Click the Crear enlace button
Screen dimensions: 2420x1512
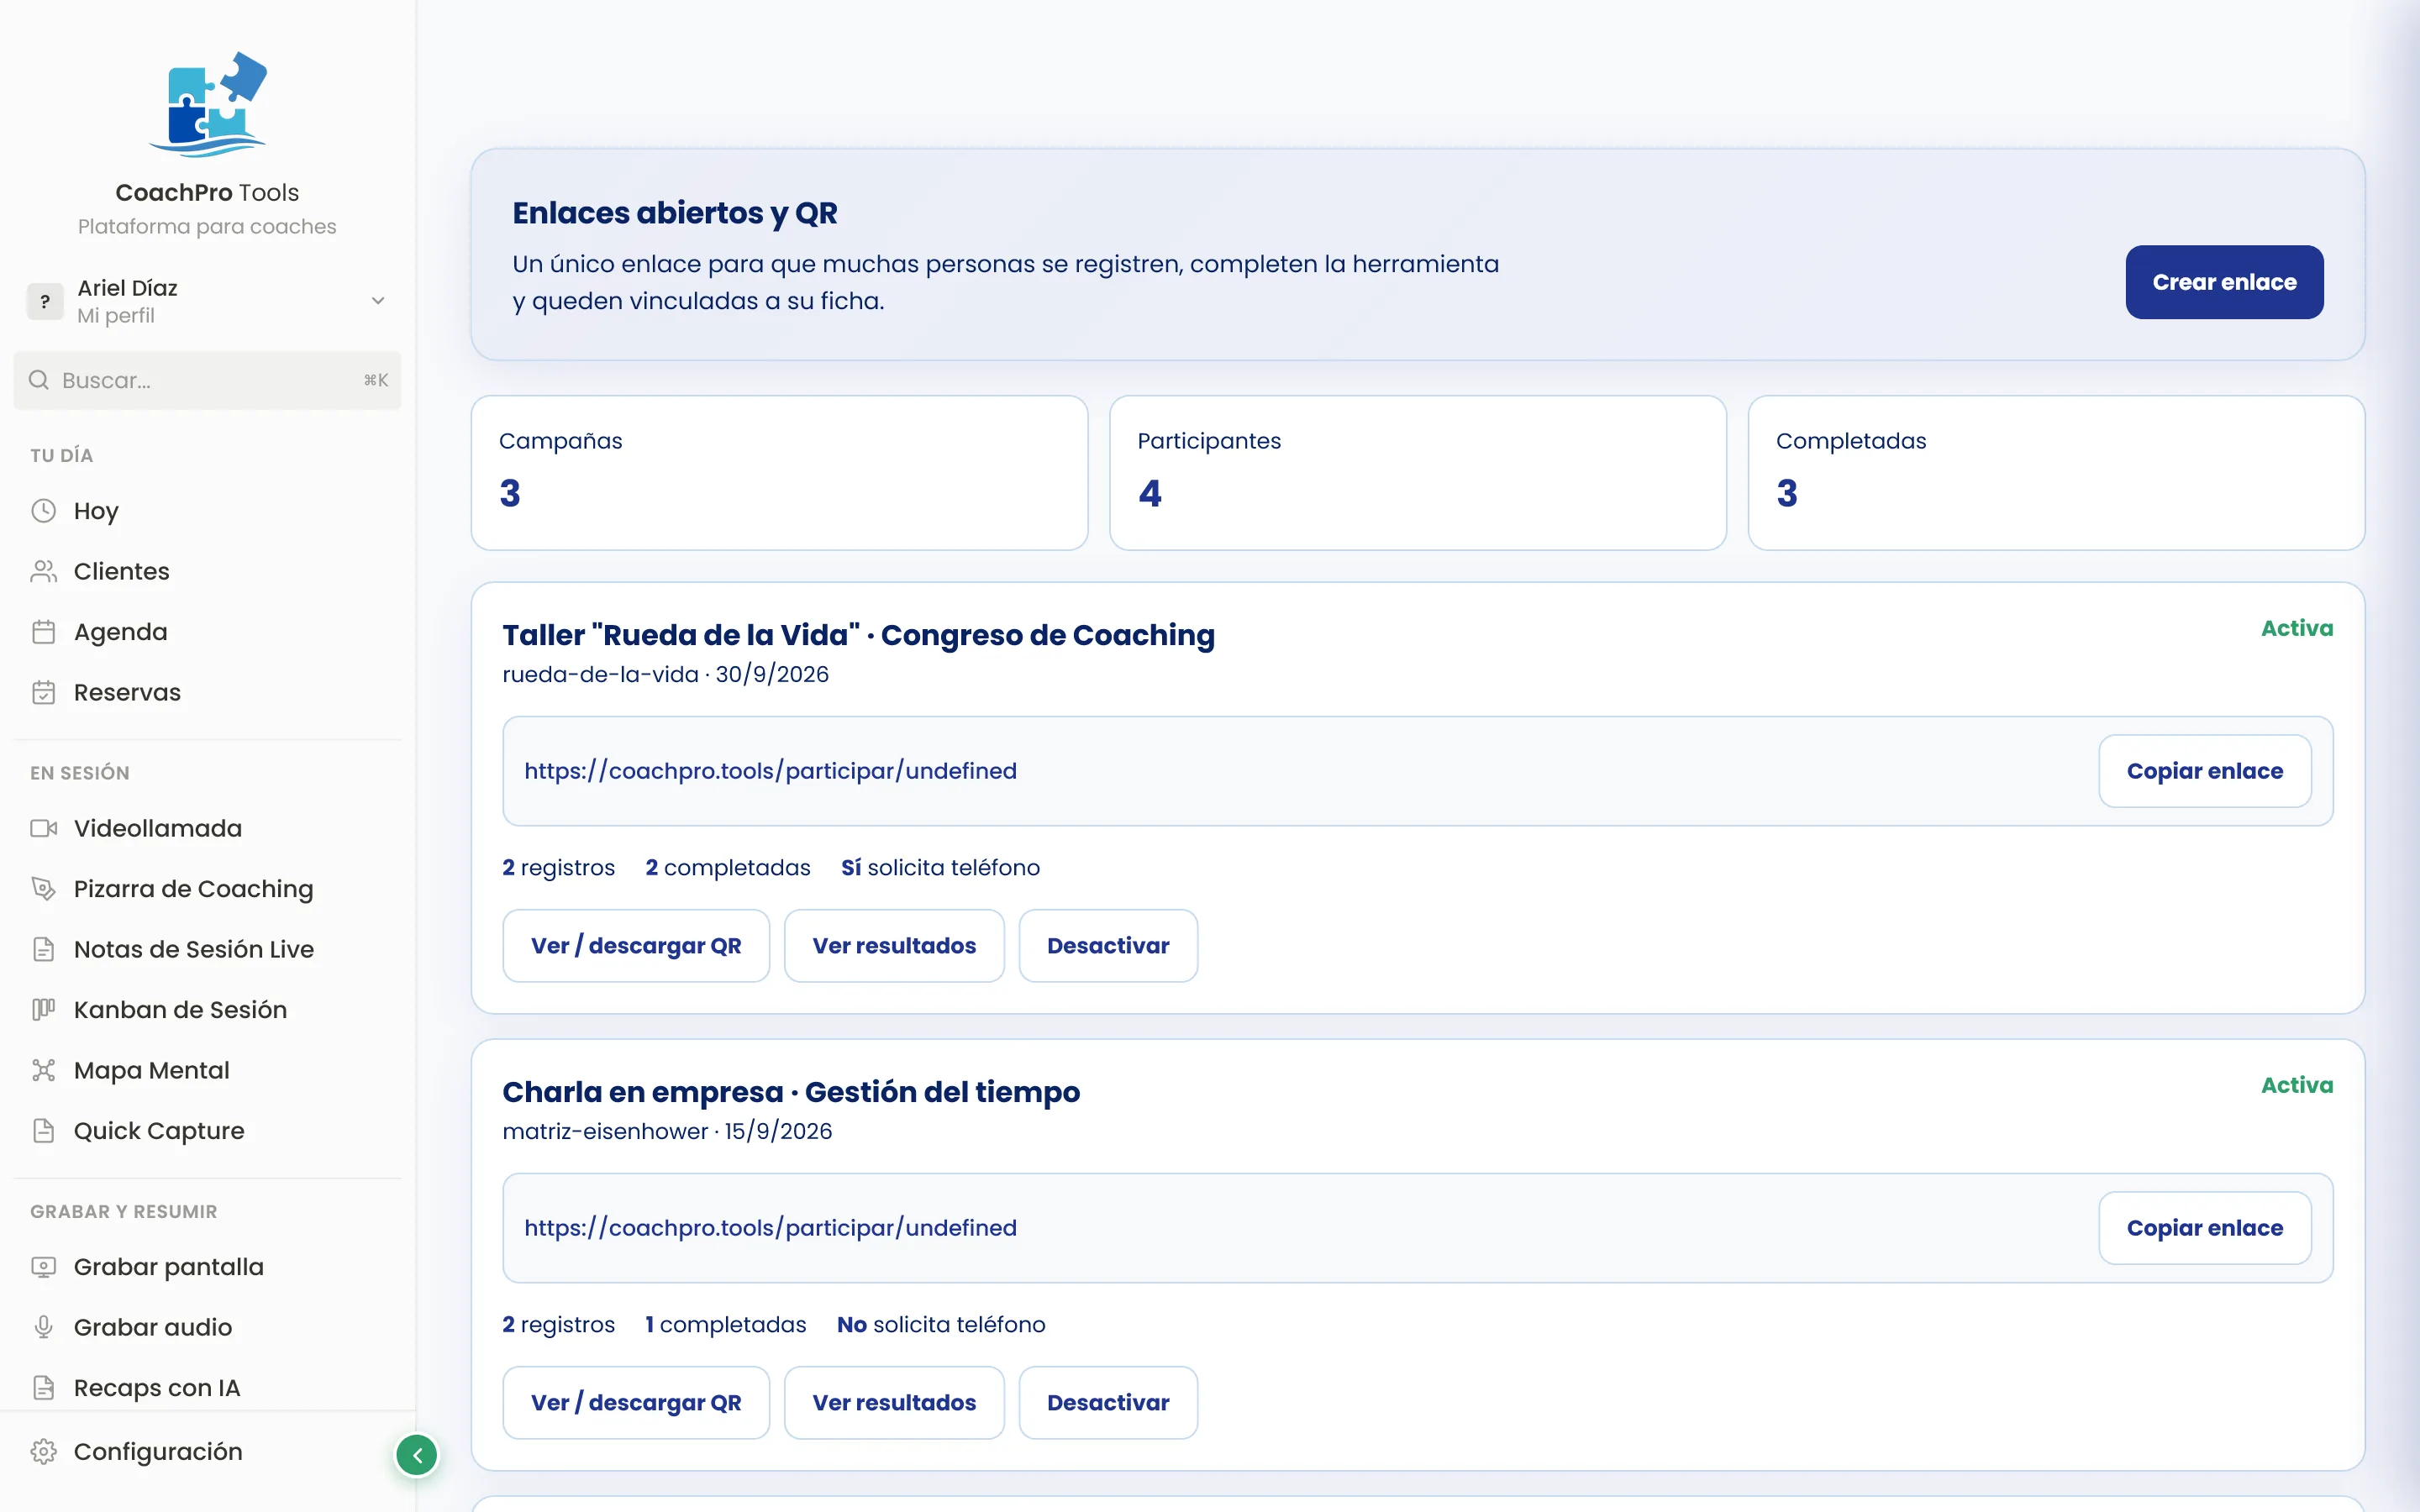tap(2224, 282)
